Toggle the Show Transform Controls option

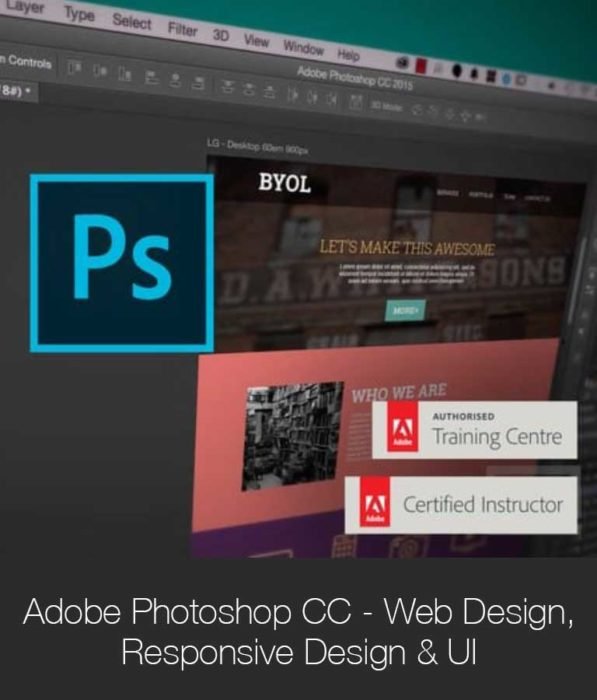tap(25, 62)
